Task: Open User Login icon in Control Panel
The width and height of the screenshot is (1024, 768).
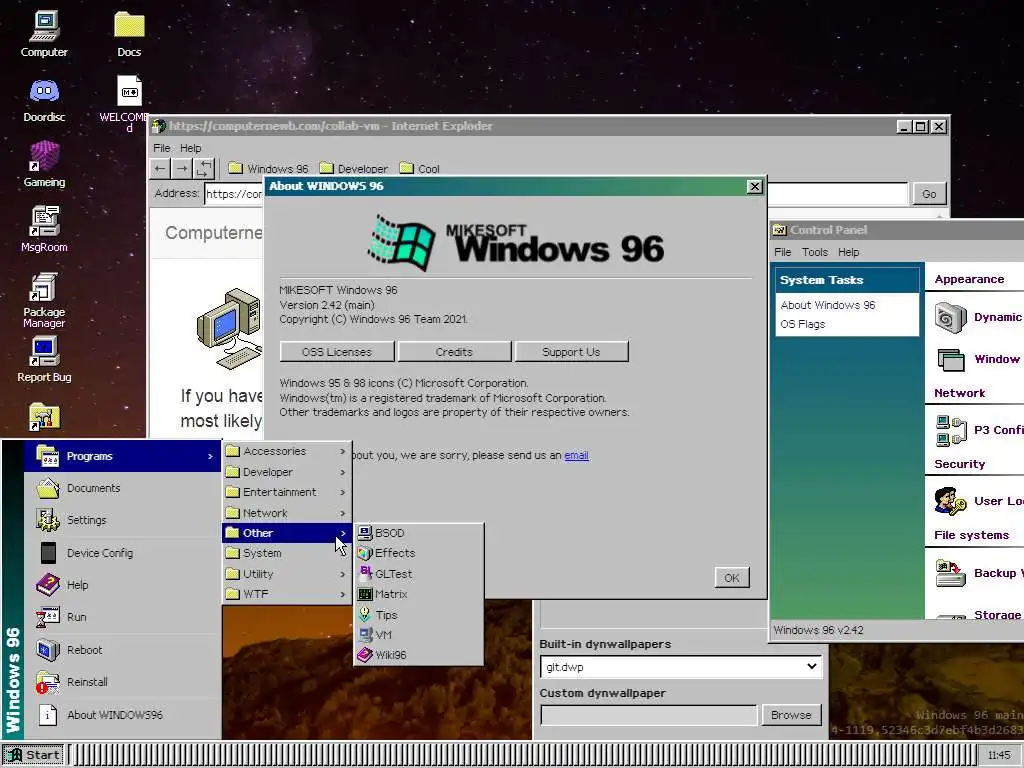Action: [951, 502]
